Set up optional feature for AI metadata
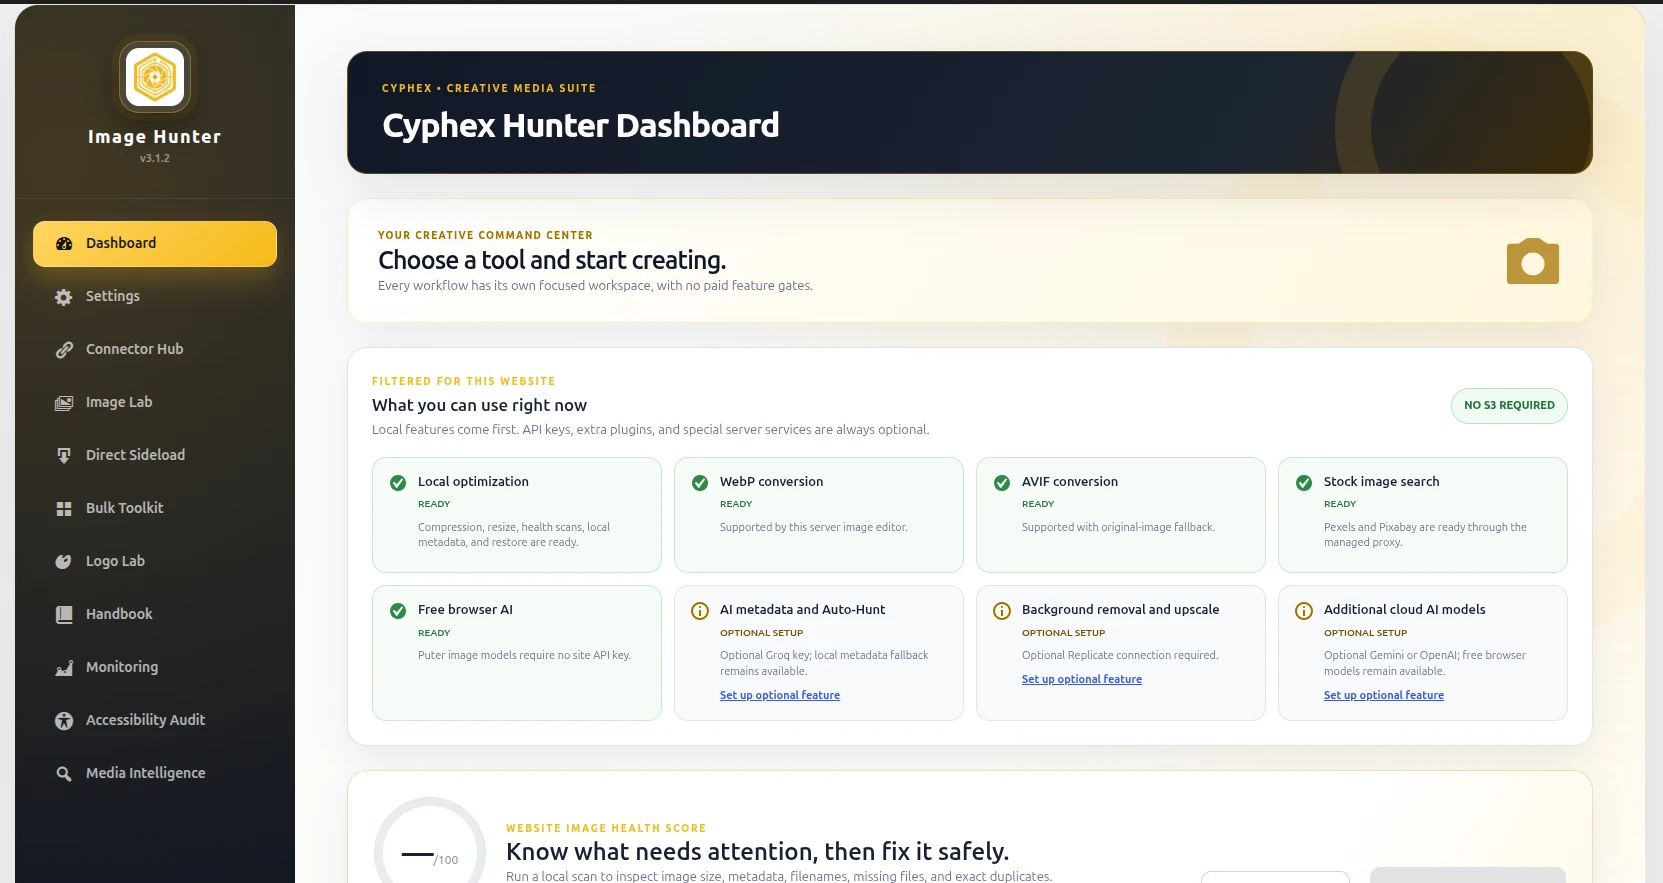Image resolution: width=1663 pixels, height=883 pixels. (x=780, y=696)
